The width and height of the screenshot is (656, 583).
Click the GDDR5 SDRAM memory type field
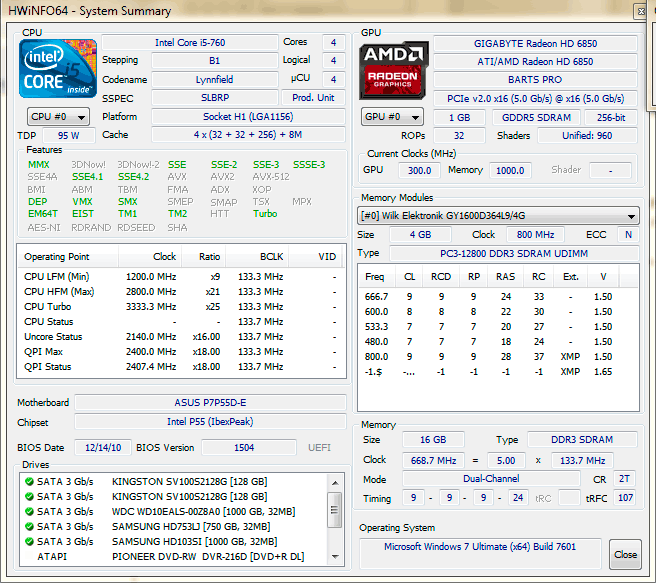point(536,118)
